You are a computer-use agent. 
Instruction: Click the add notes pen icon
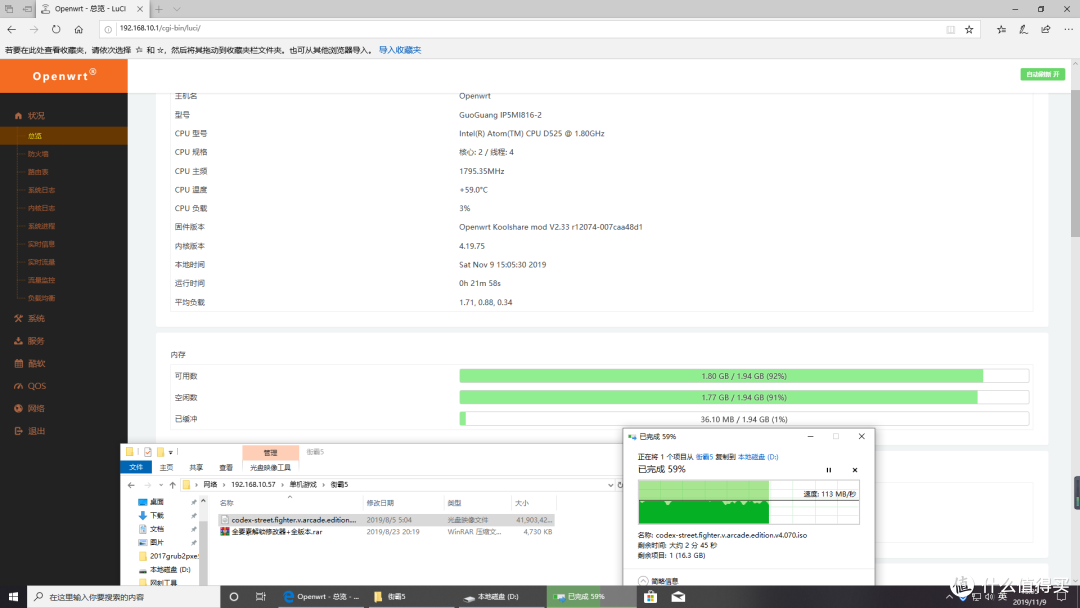(1024, 29)
